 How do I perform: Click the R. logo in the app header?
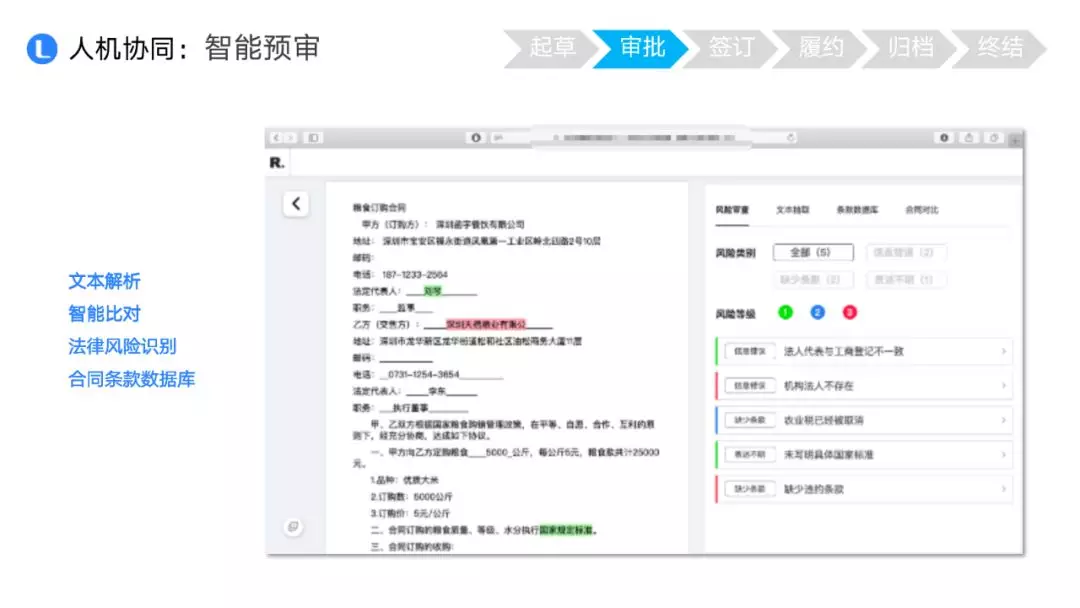tap(277, 163)
